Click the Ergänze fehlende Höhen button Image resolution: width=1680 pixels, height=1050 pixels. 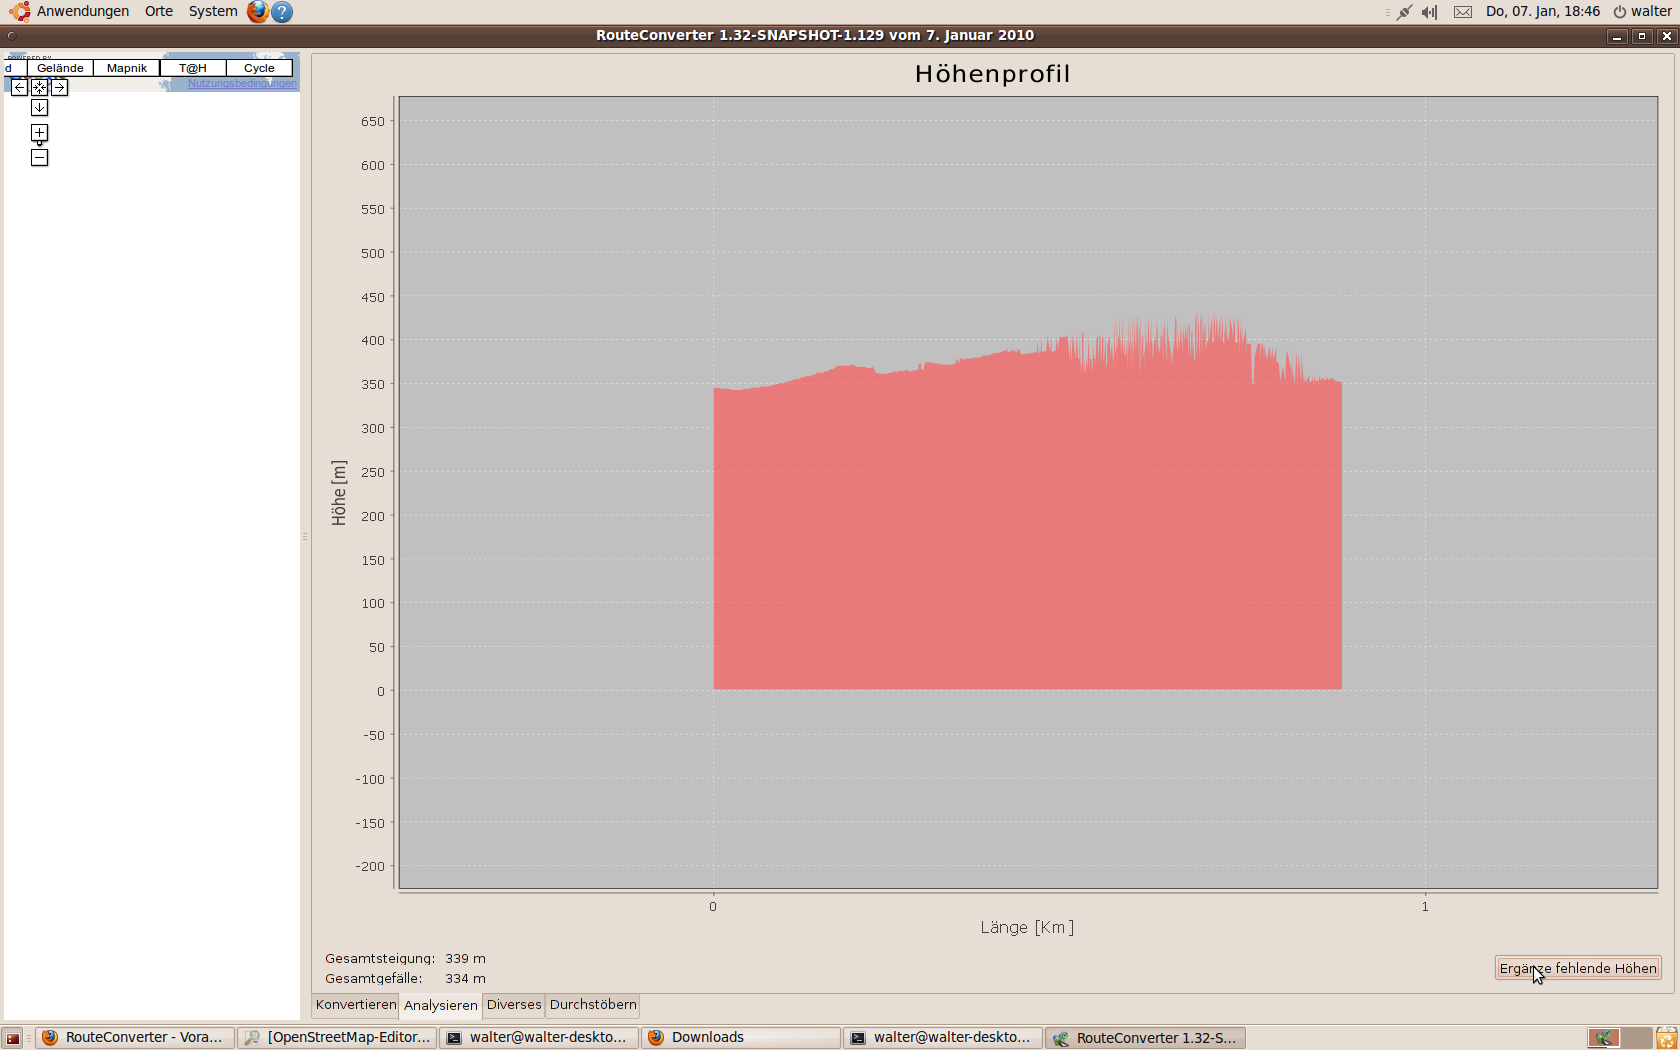(1577, 968)
